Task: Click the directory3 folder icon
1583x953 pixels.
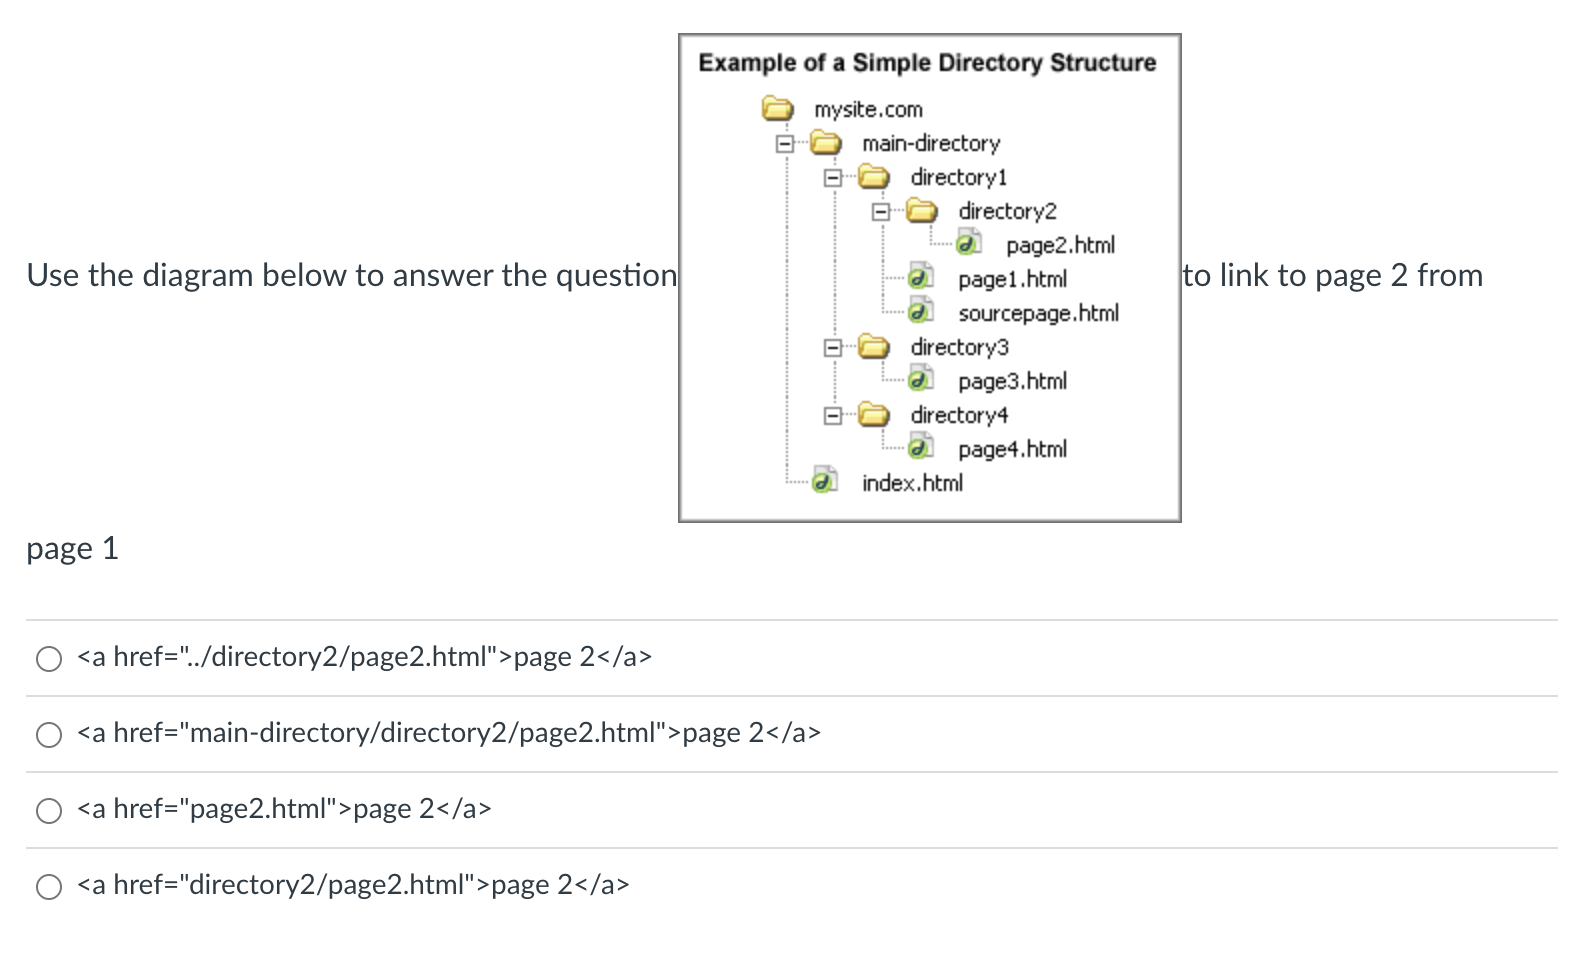Action: point(872,346)
